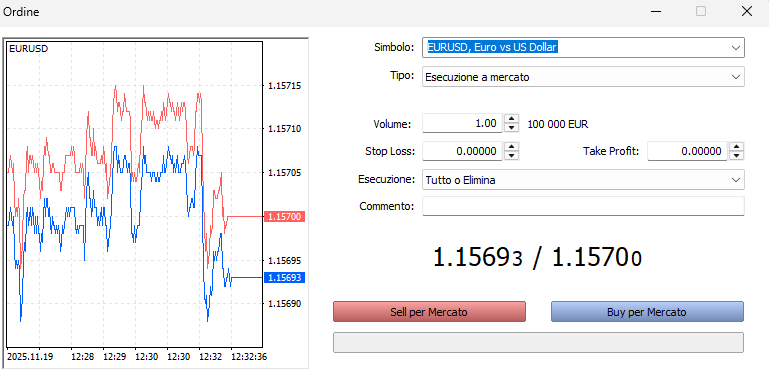This screenshot has height=380, width=769.
Task: Click the 1.15695 price axis label
Action: pos(284,260)
